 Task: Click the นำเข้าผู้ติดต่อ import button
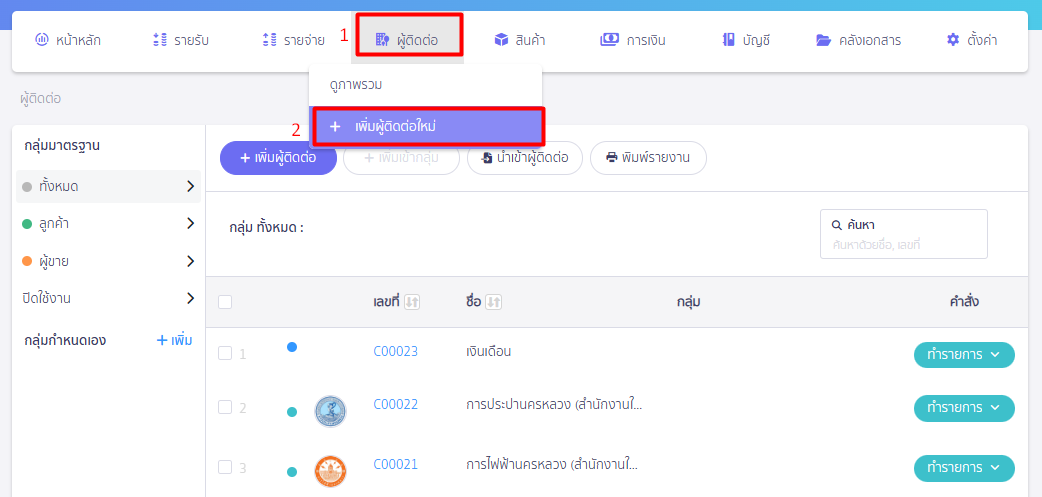point(525,158)
